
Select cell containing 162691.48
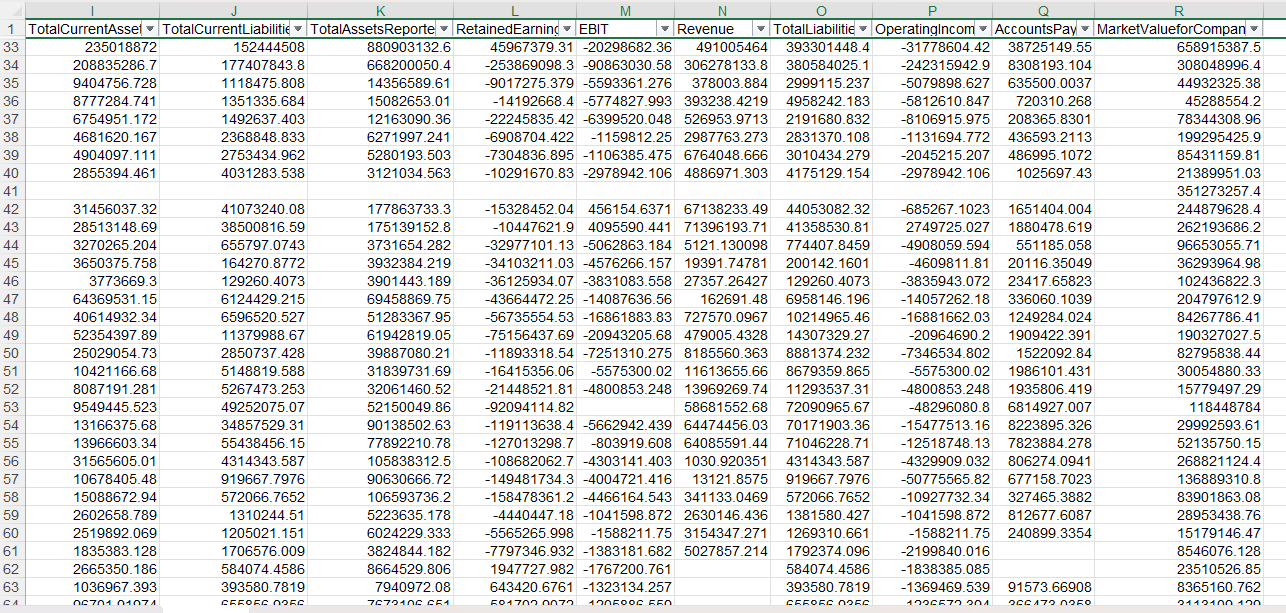coord(722,298)
